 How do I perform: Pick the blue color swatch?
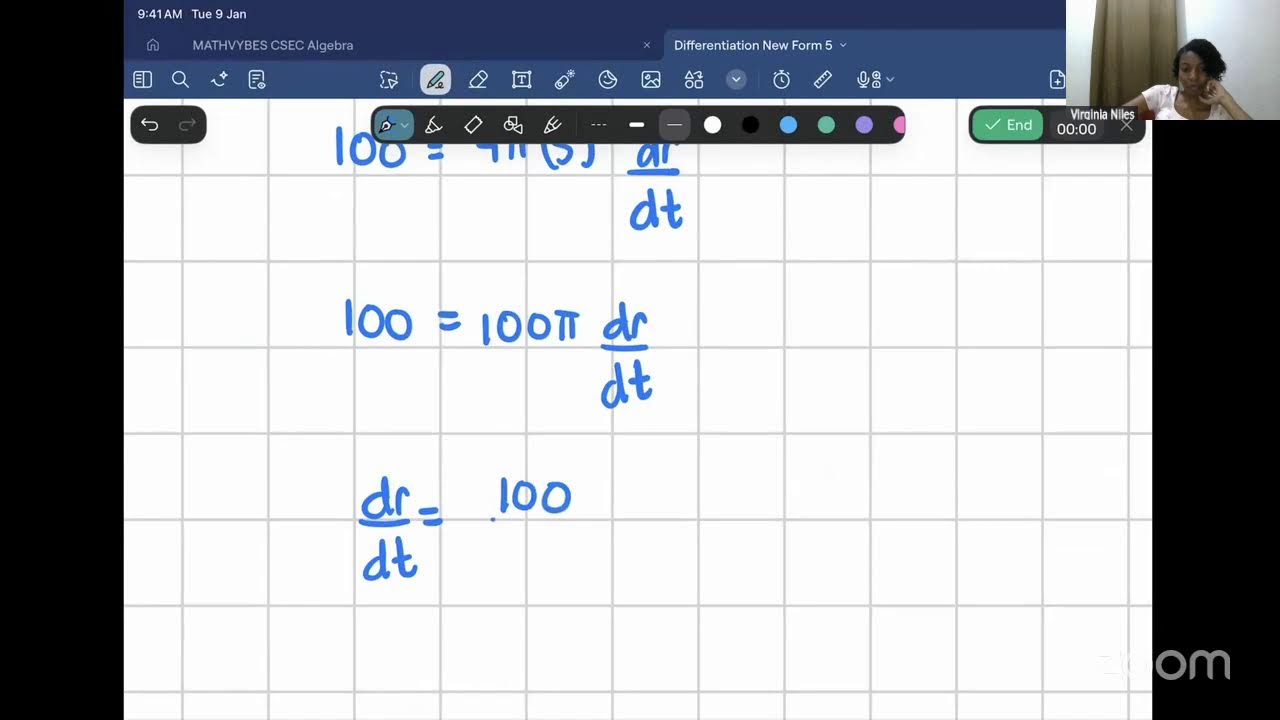788,125
